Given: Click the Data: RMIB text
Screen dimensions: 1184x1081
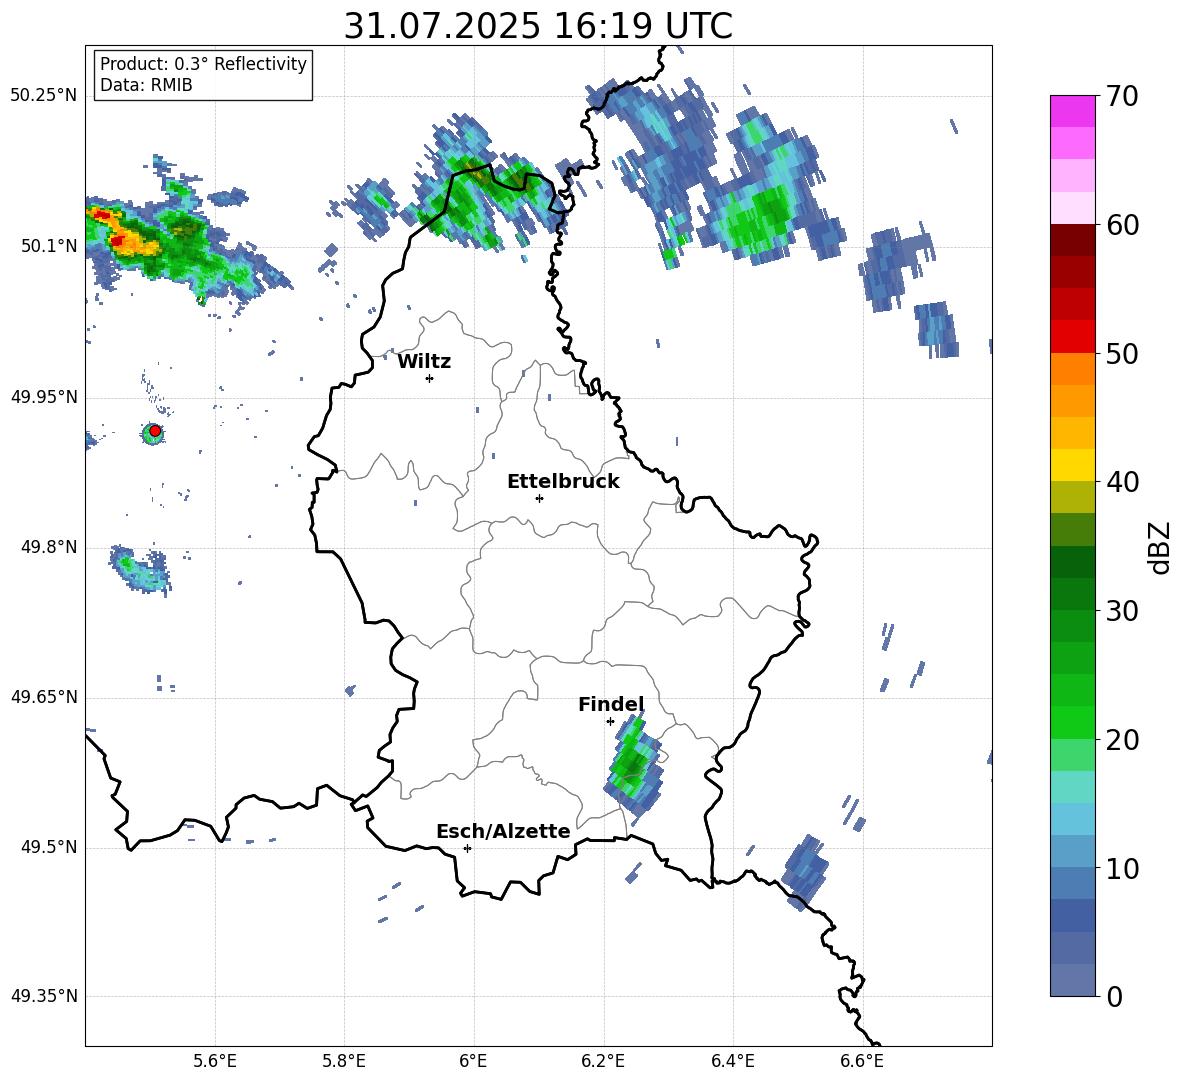Looking at the screenshot, I should click(x=146, y=85).
